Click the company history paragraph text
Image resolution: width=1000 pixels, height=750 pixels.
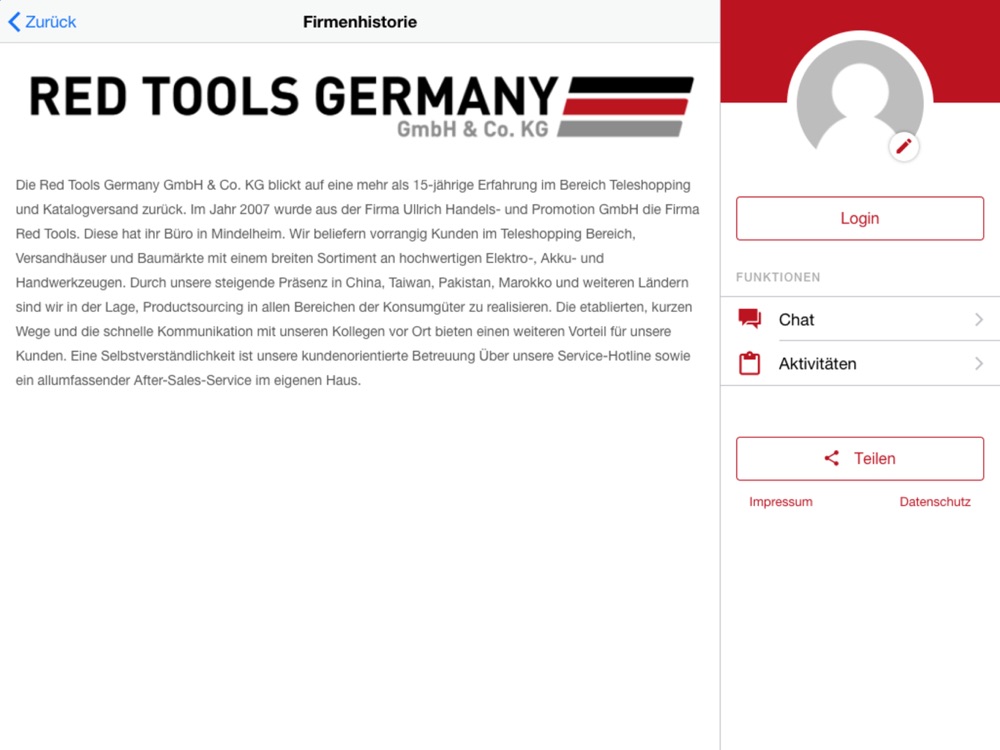coord(358,283)
